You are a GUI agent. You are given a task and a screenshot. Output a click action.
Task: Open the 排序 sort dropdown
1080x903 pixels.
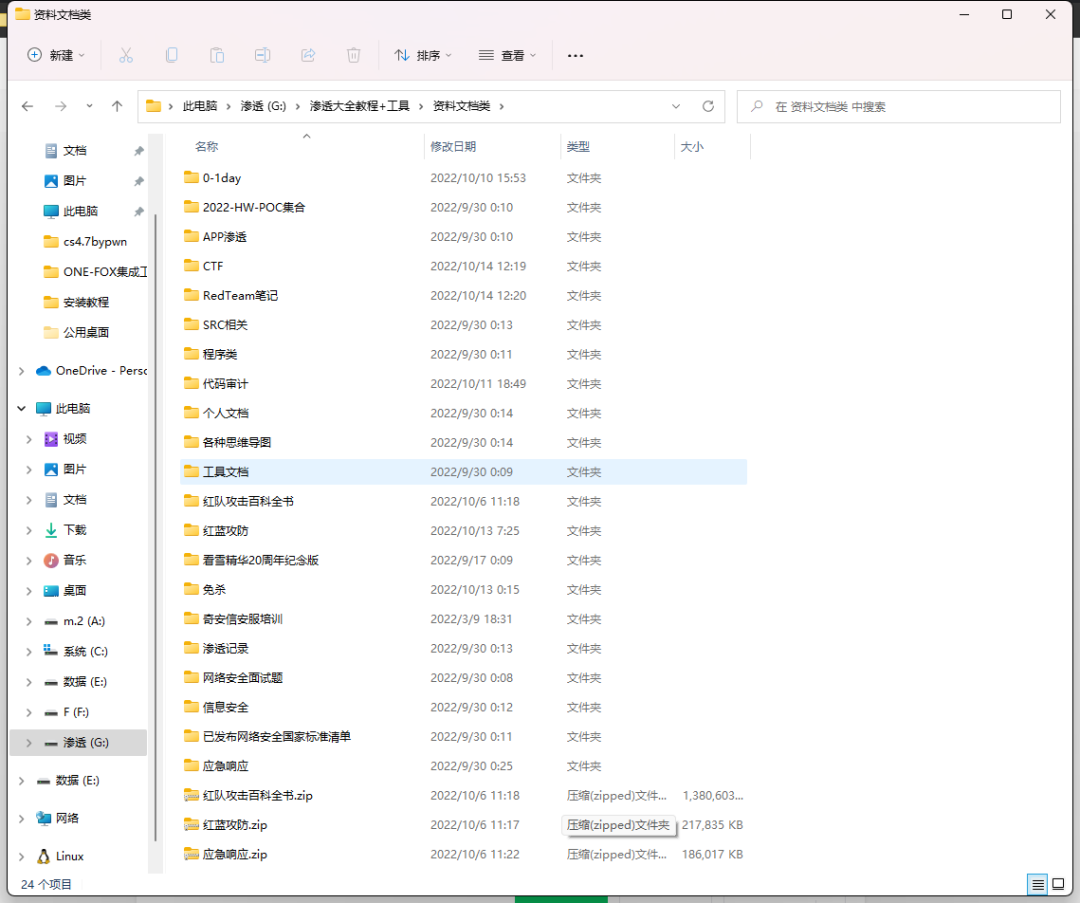point(422,55)
